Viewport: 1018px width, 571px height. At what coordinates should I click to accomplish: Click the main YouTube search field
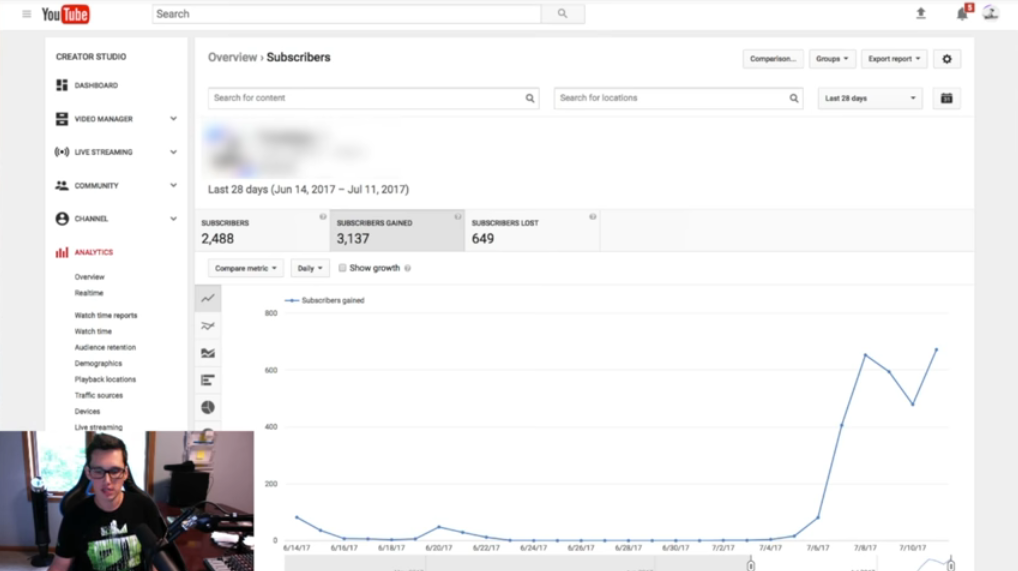coord(346,14)
